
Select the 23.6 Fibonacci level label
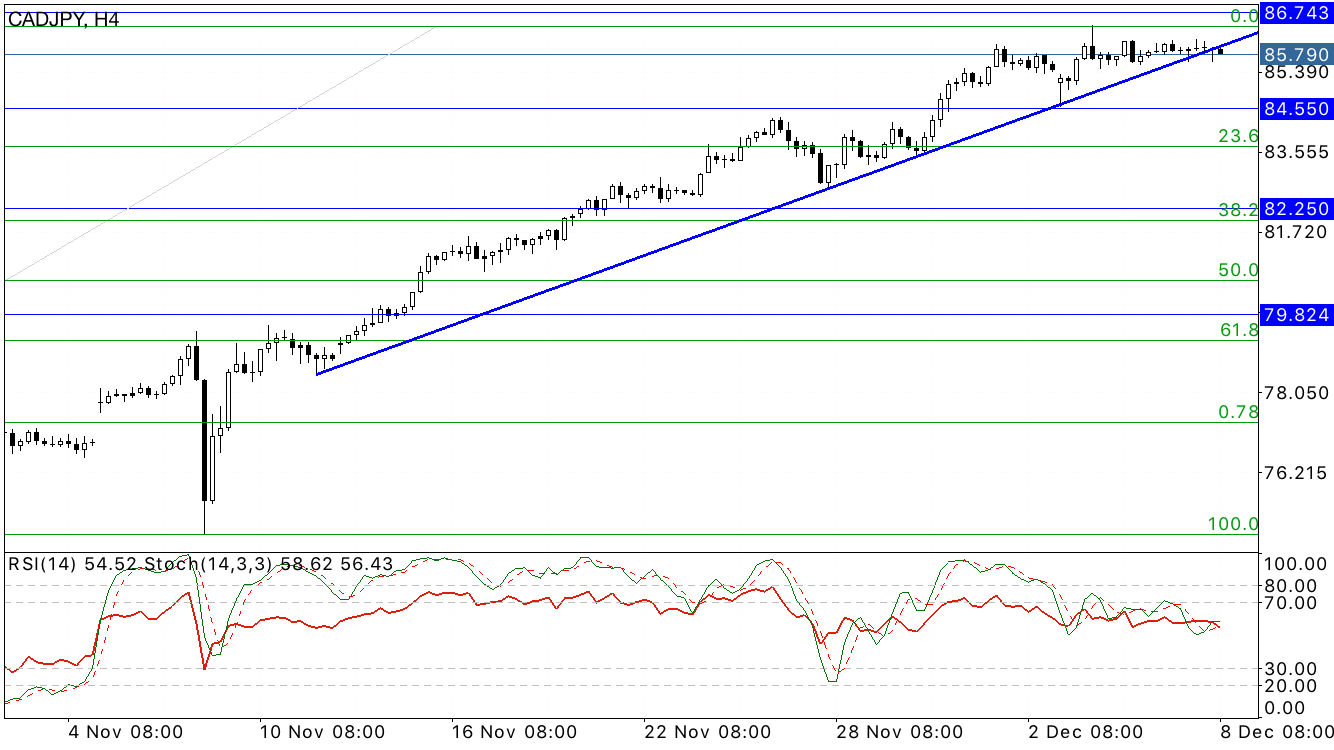1237,136
